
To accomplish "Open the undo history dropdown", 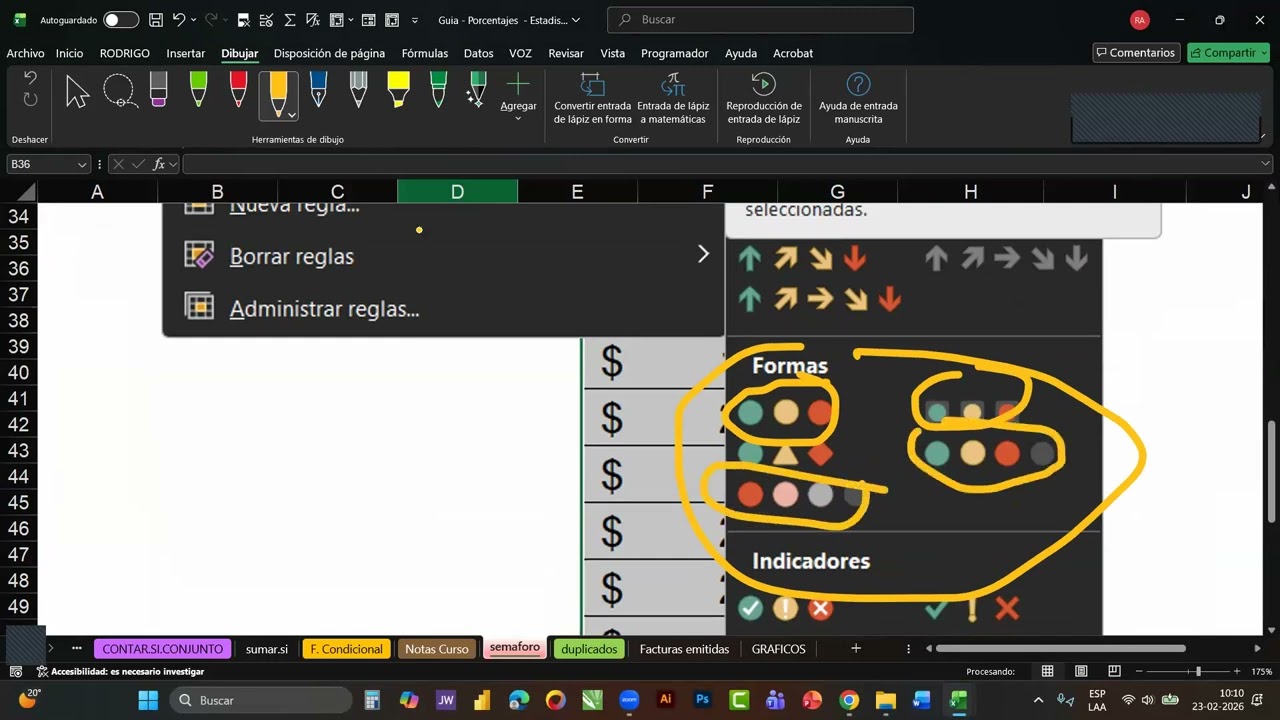I will tap(194, 20).
